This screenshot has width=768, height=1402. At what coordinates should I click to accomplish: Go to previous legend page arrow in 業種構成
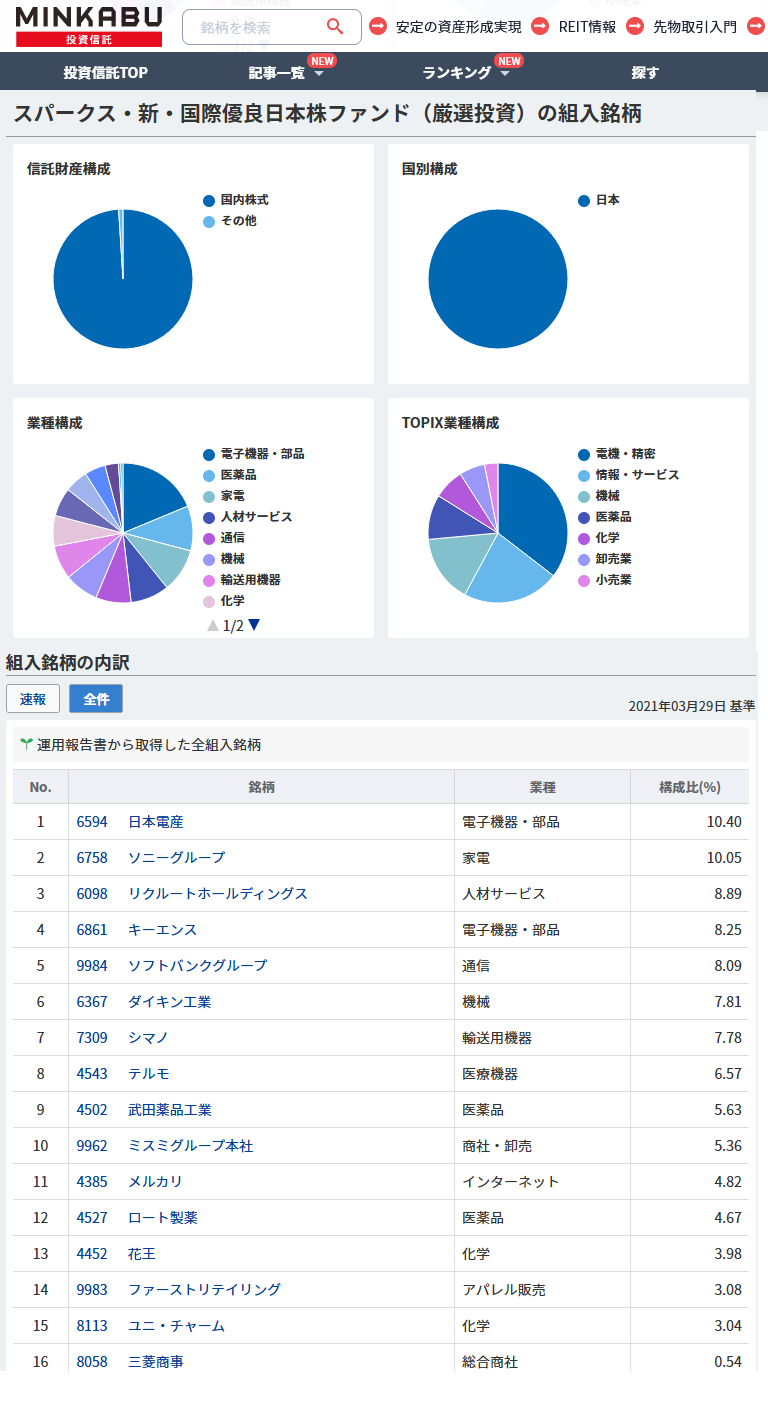[213, 625]
